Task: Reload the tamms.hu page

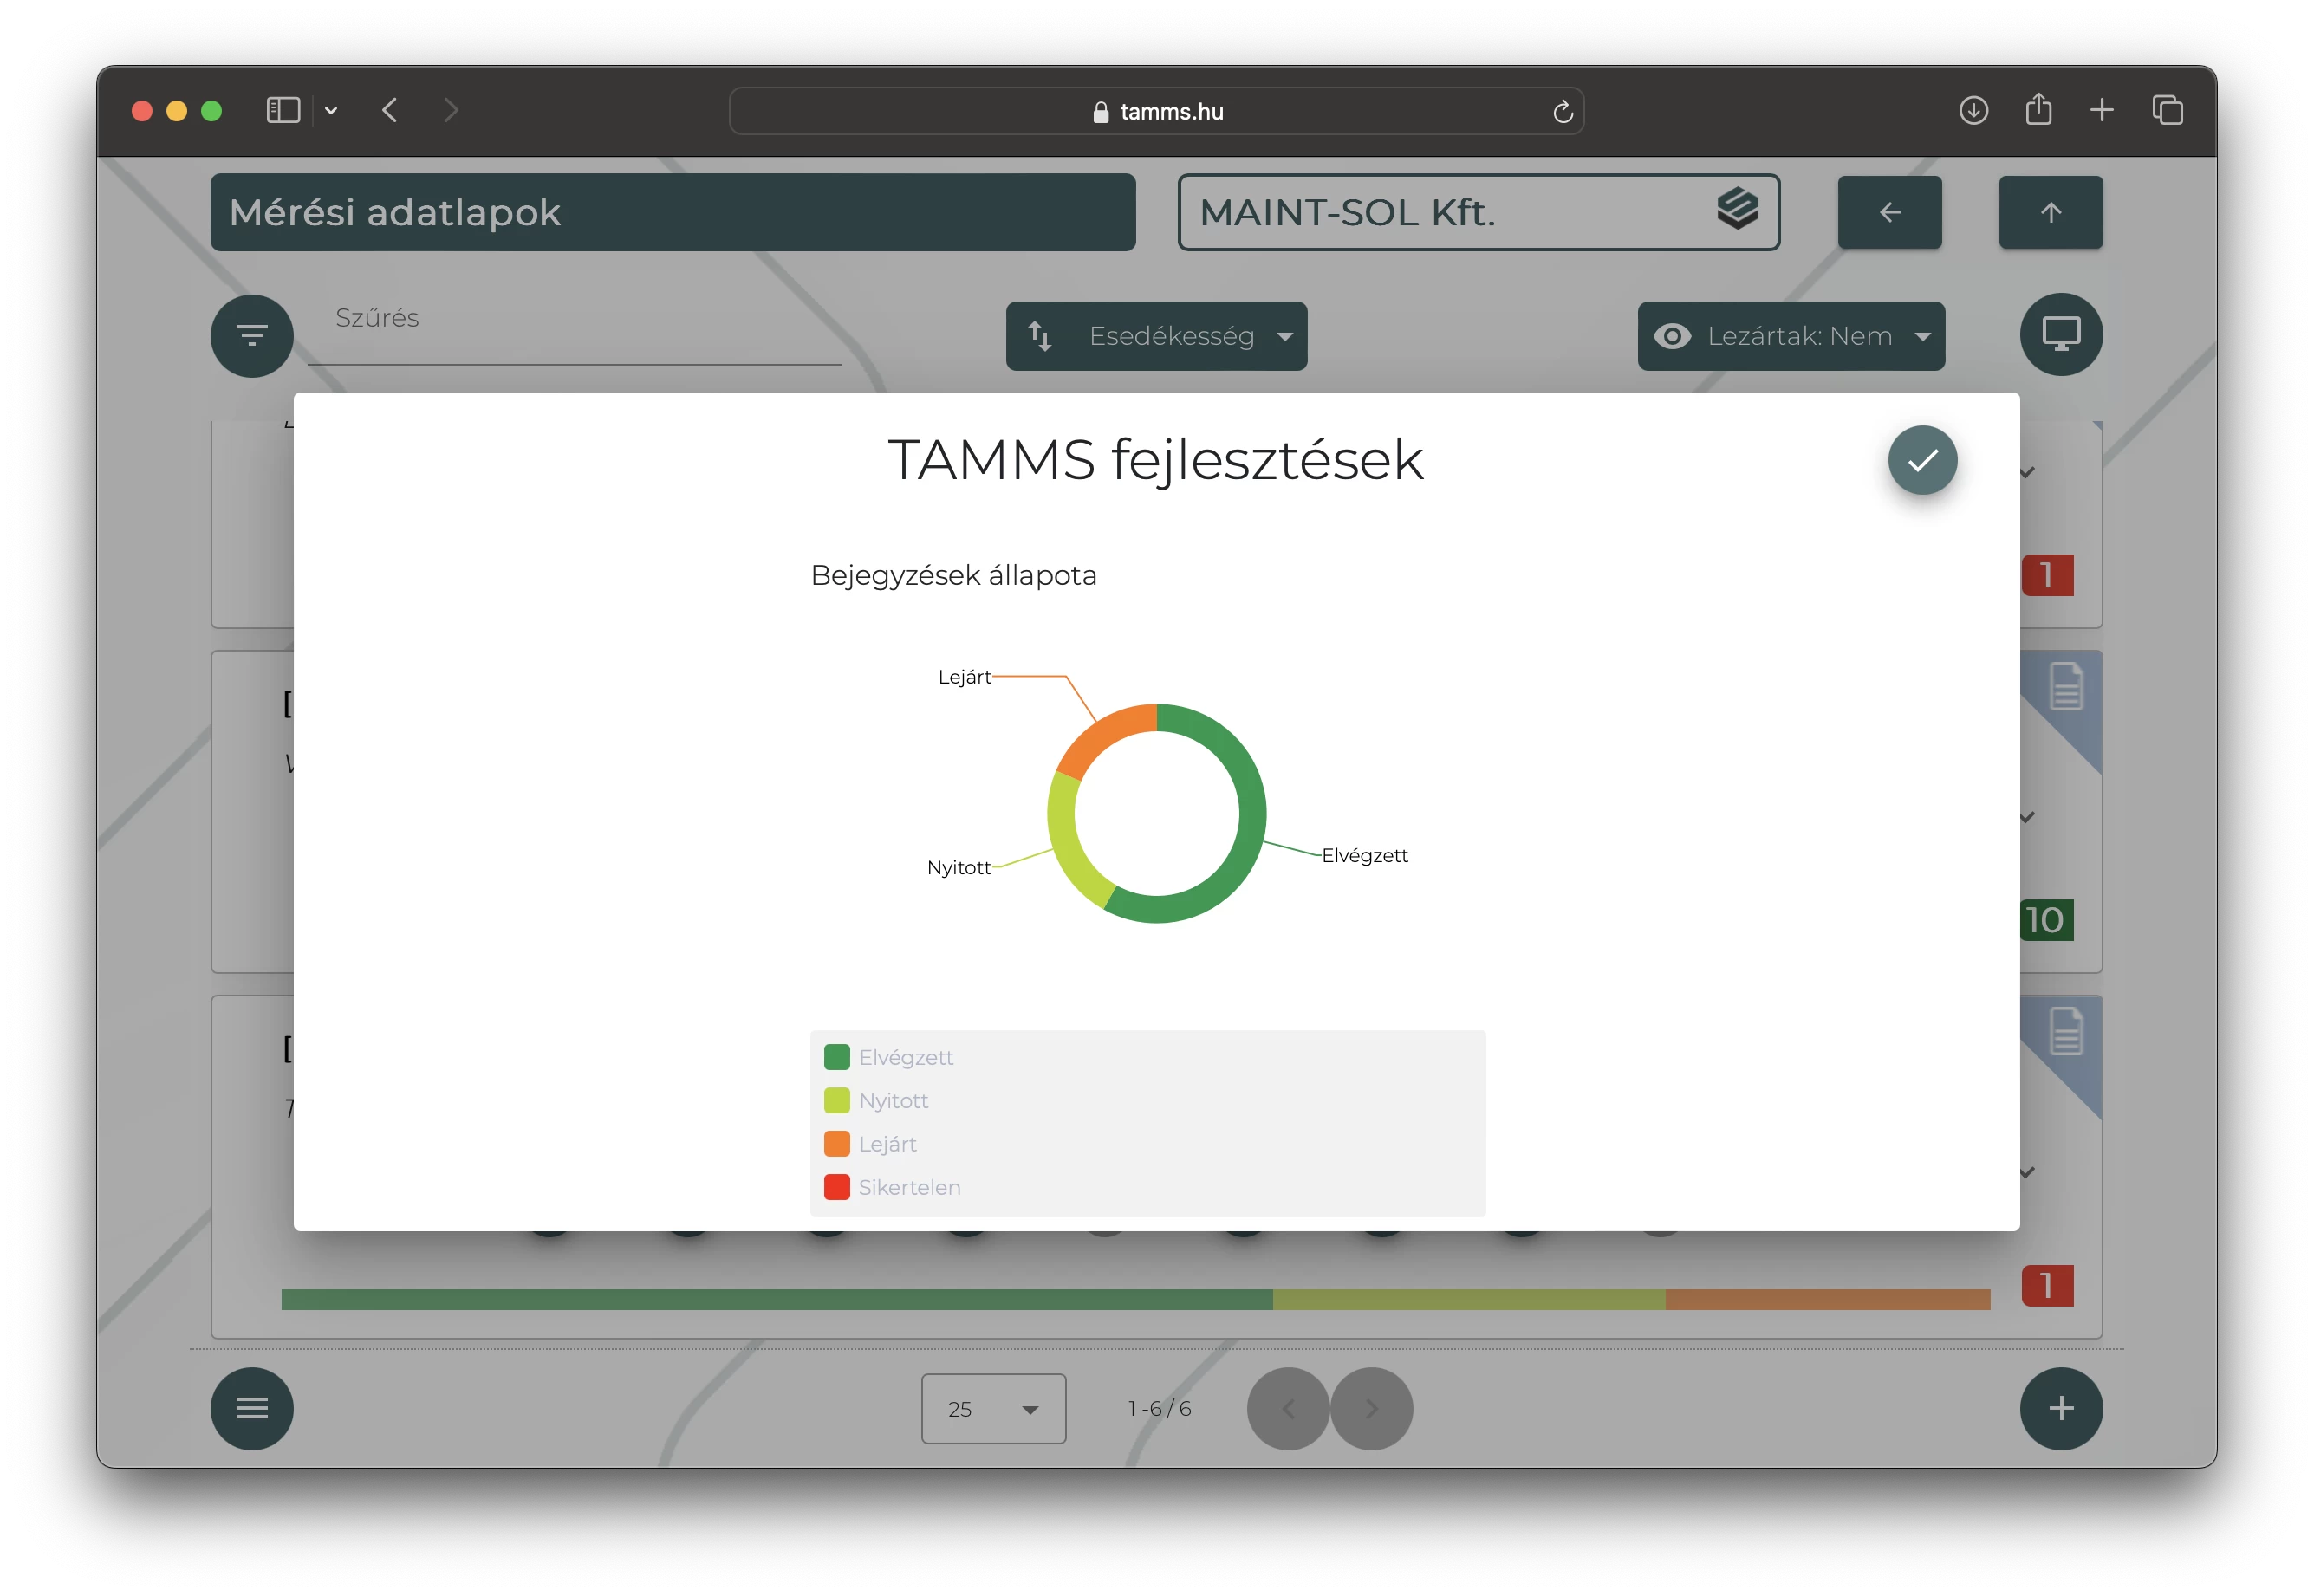Action: click(1562, 111)
